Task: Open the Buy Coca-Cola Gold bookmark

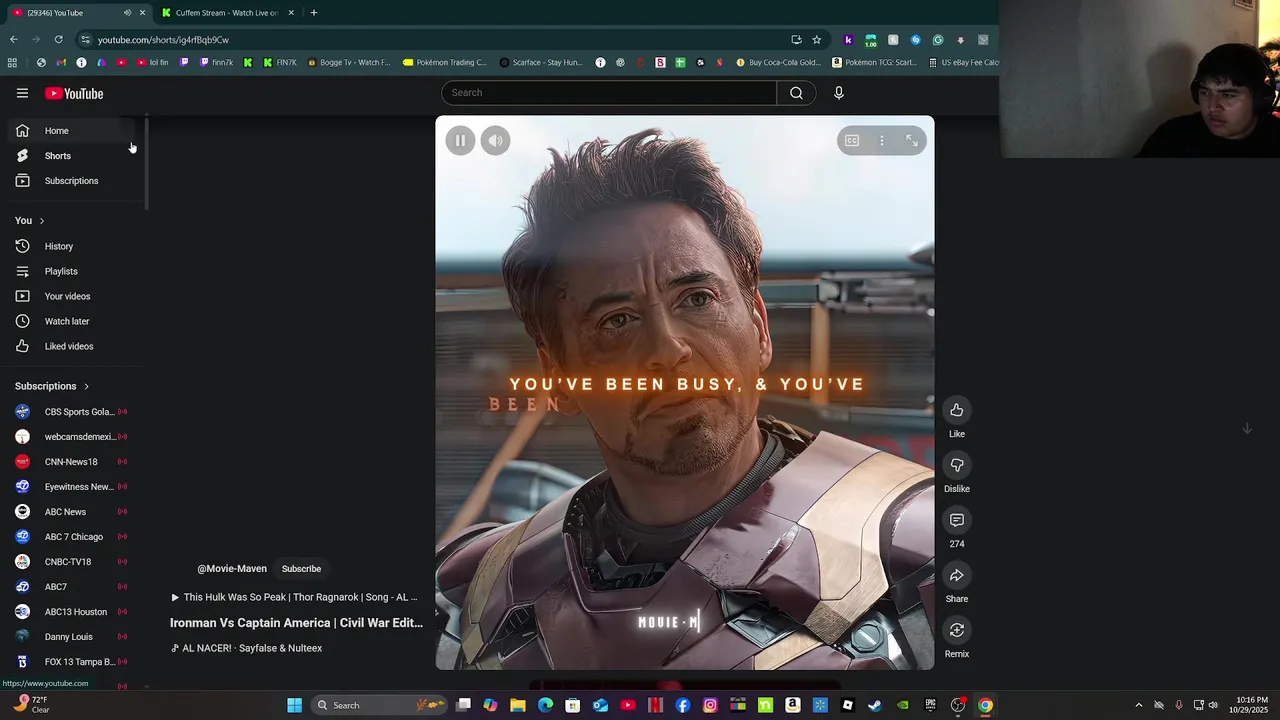Action: point(778,62)
